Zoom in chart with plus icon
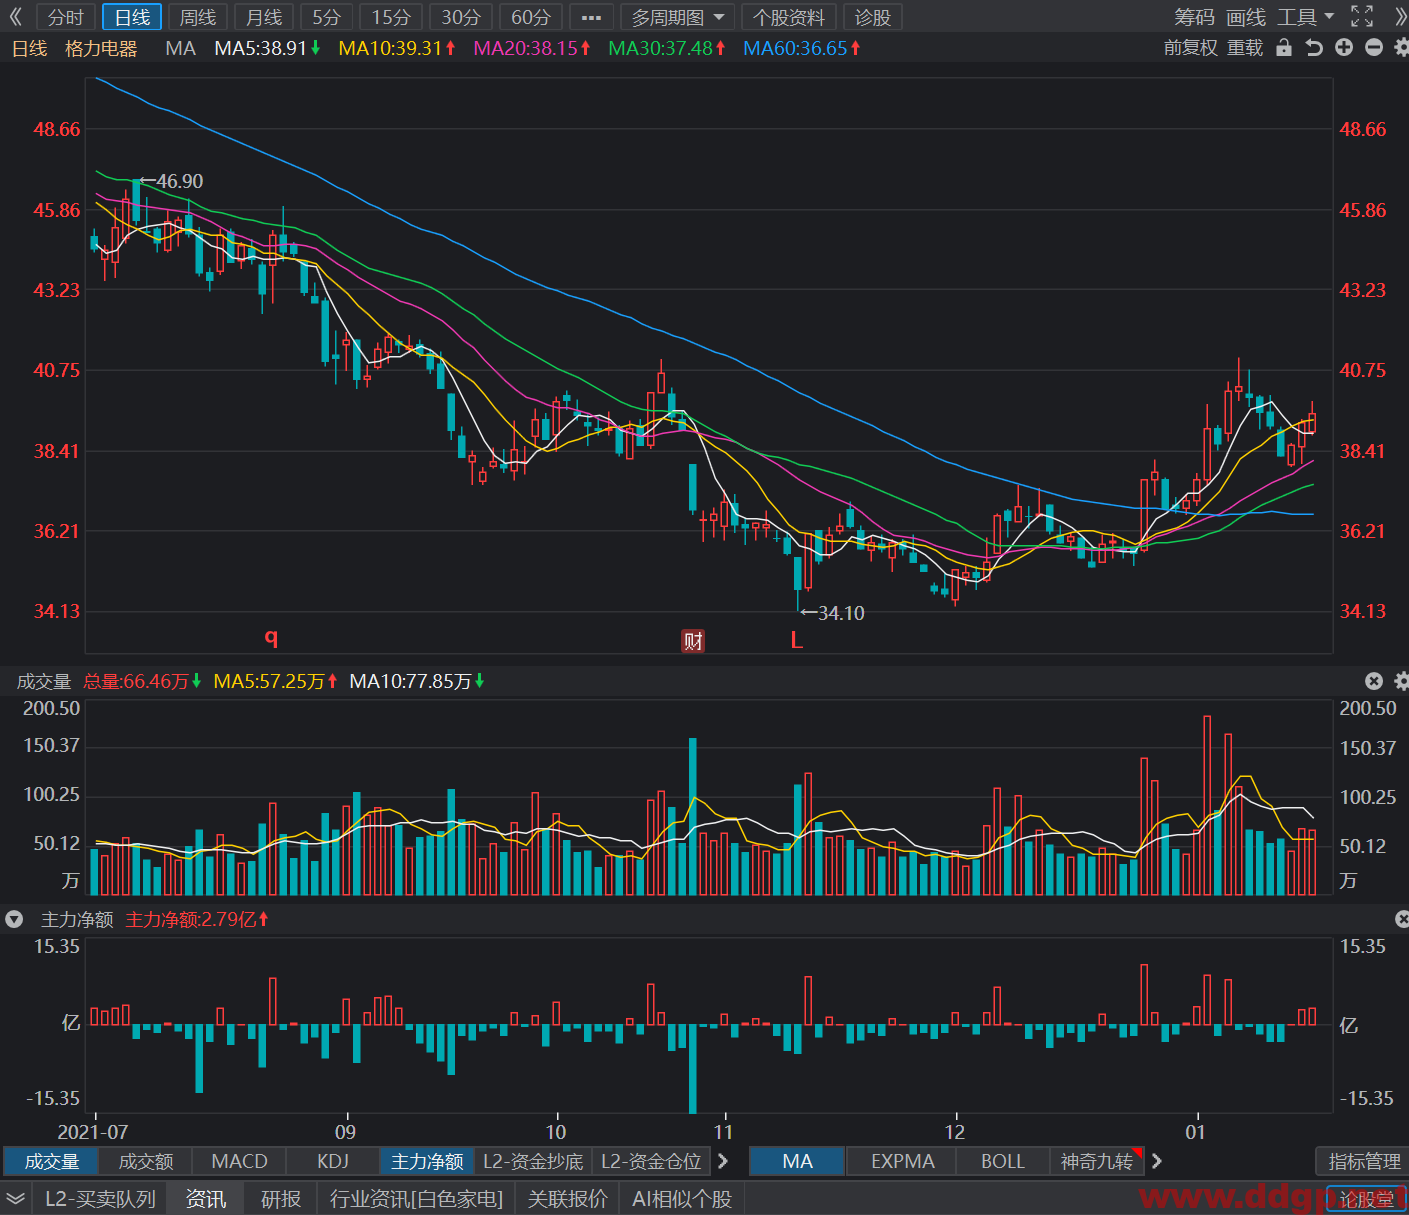The width and height of the screenshot is (1409, 1215). [1344, 48]
